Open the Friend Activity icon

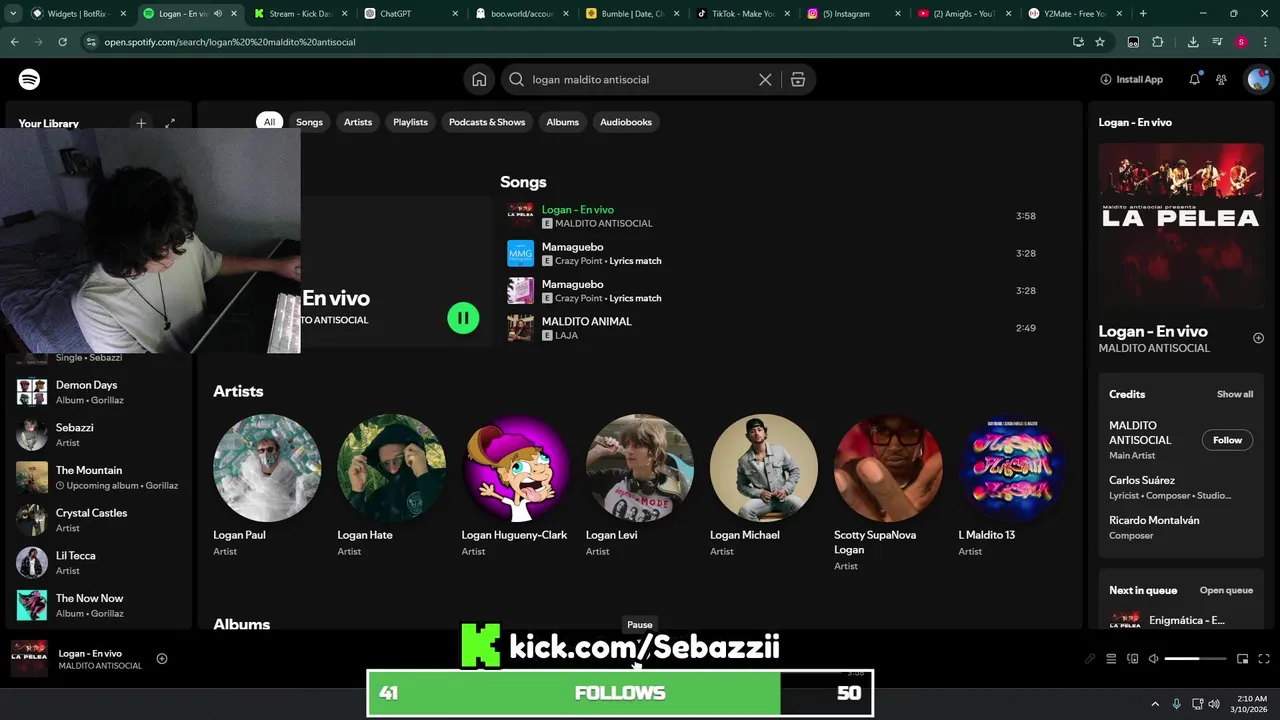click(x=1221, y=79)
